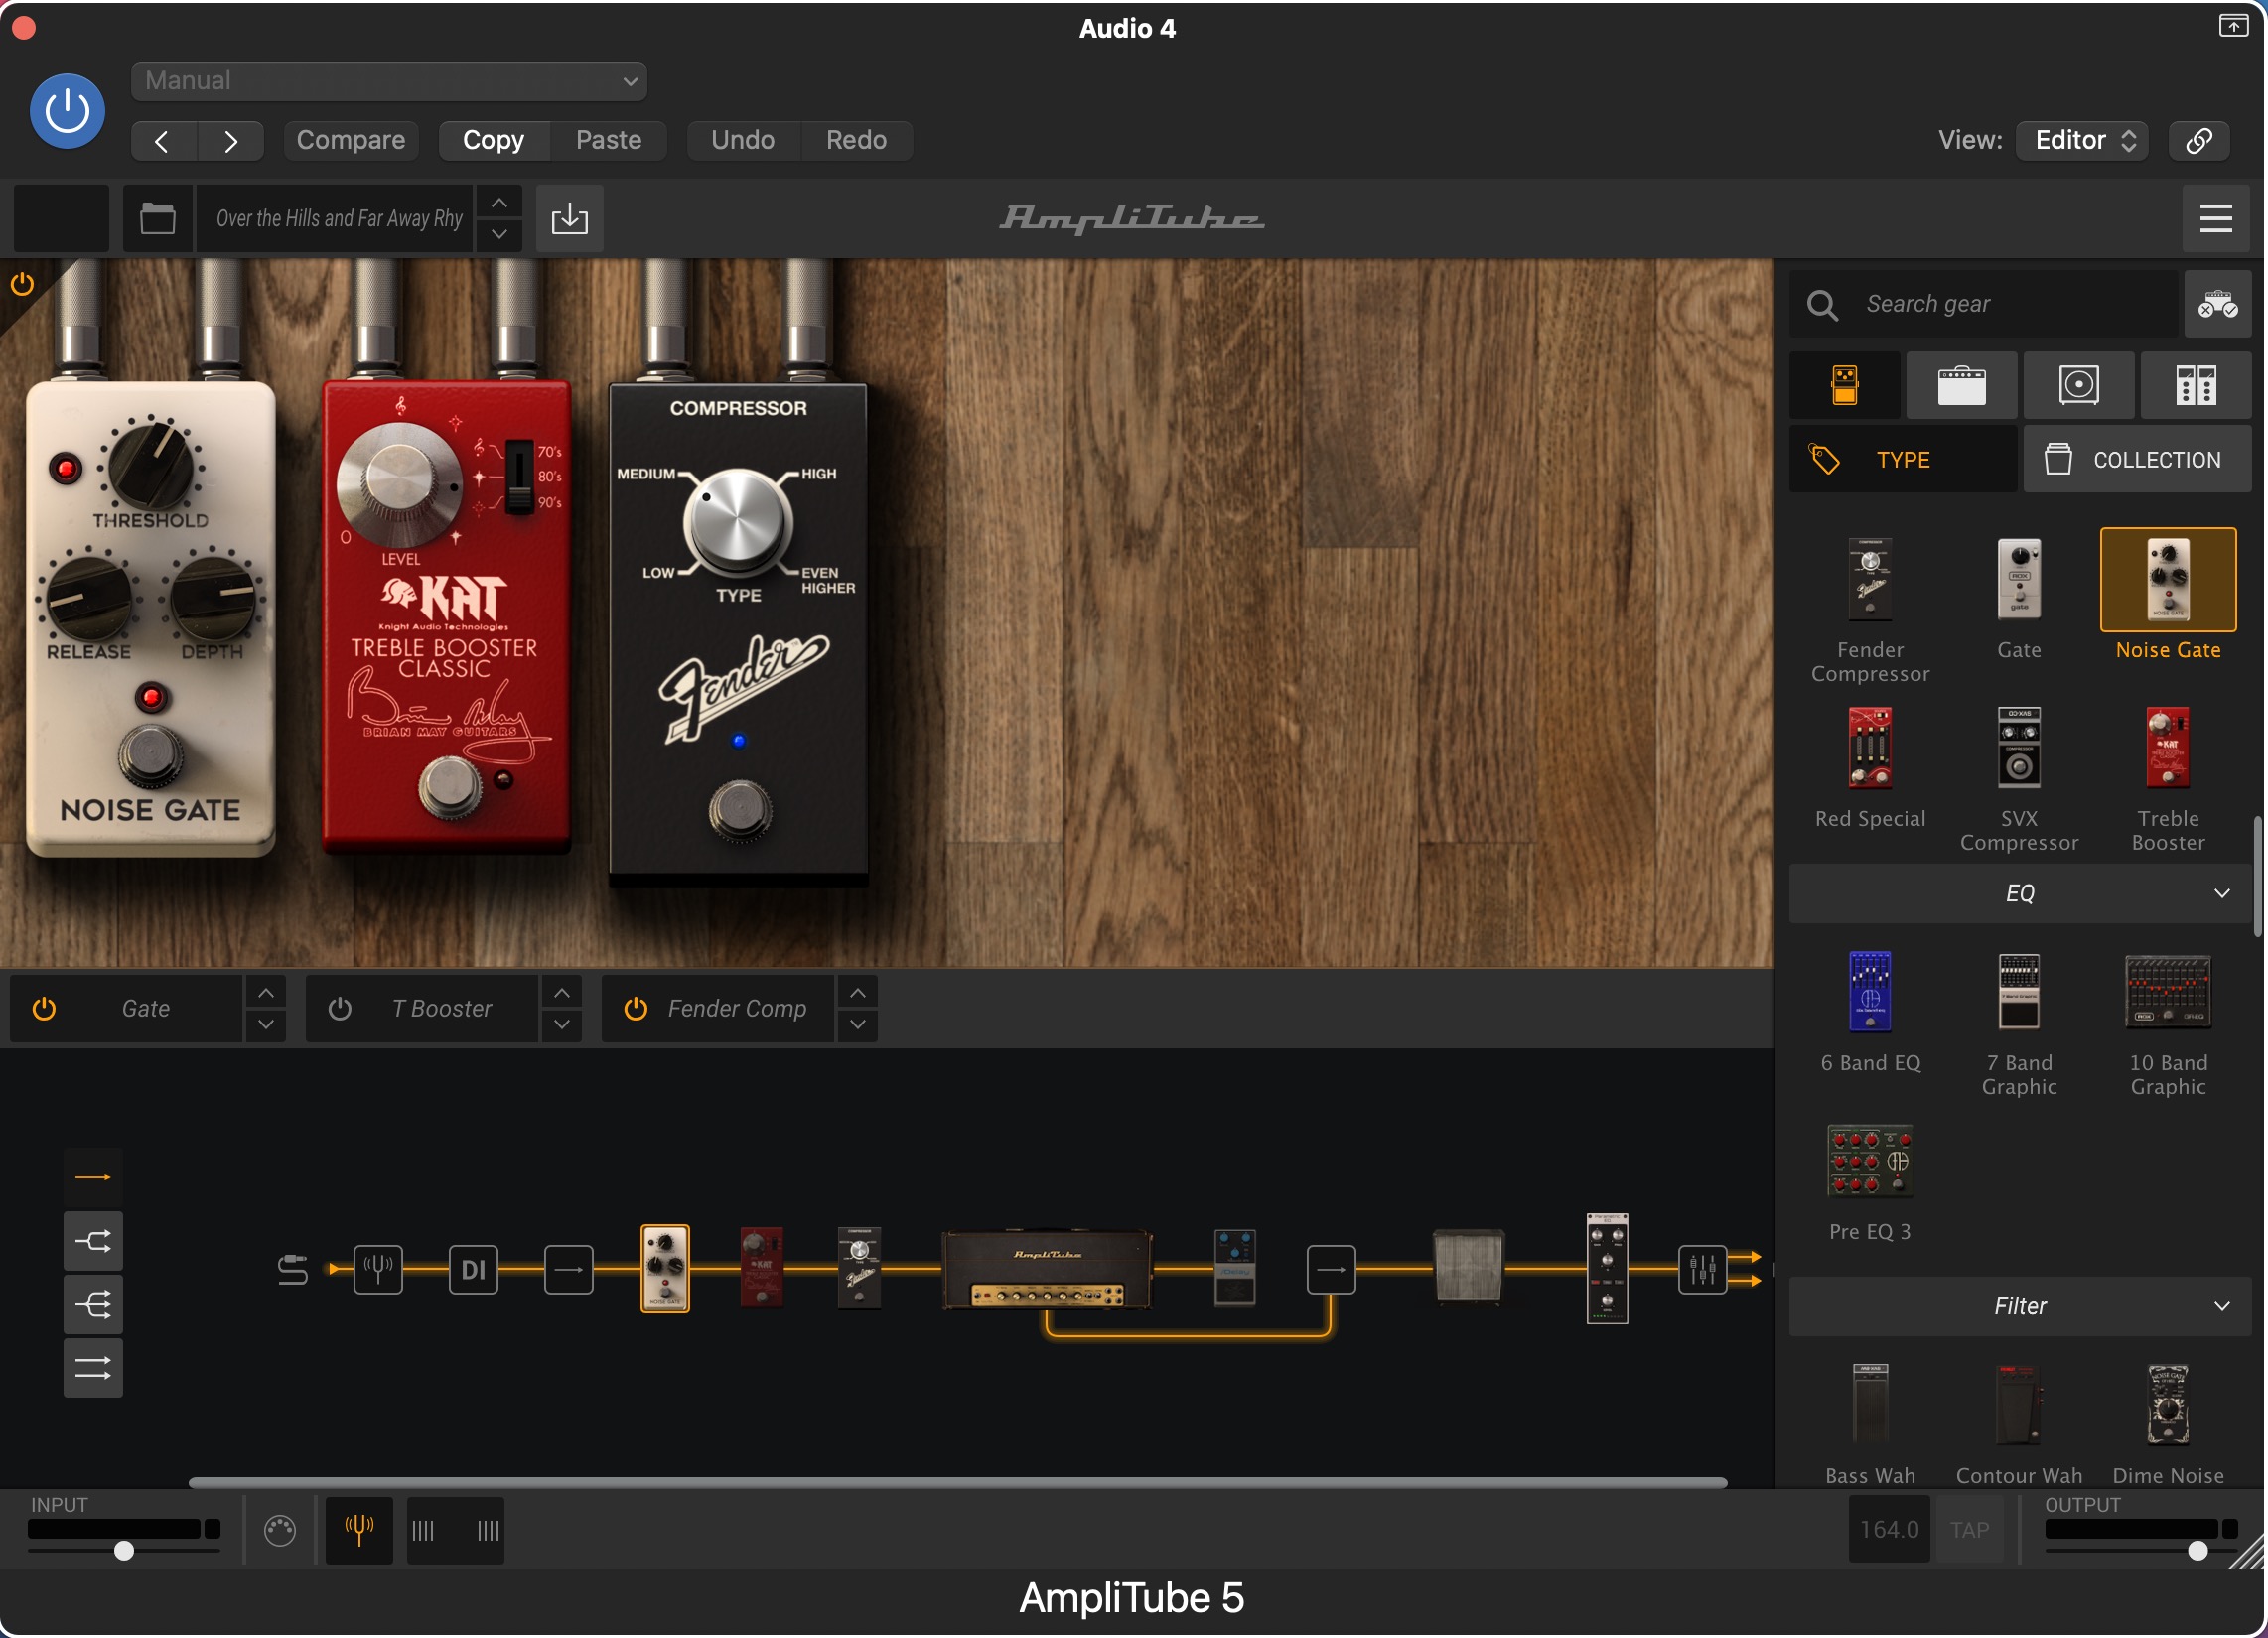The image size is (2268, 1638).
Task: Click the tuner block in signal chain
Action: pos(378,1271)
